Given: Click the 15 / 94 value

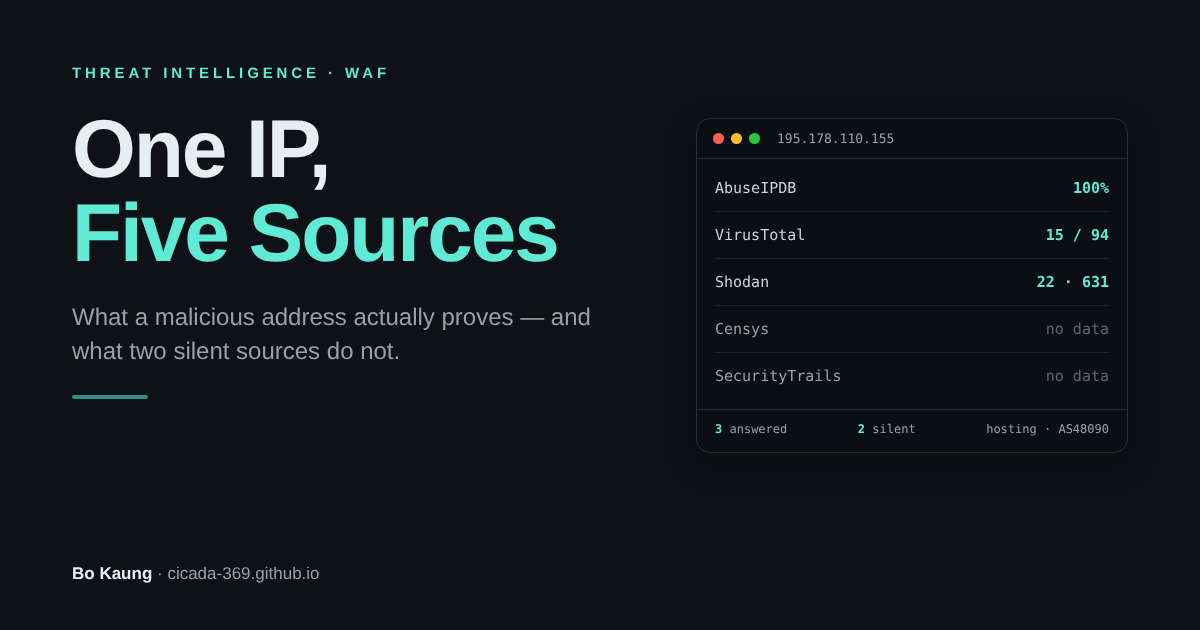Looking at the screenshot, I should pos(1077,235).
